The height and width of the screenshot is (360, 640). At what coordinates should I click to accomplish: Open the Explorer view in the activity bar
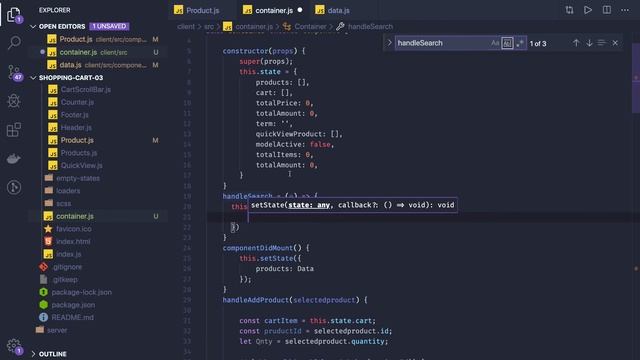[x=14, y=15]
